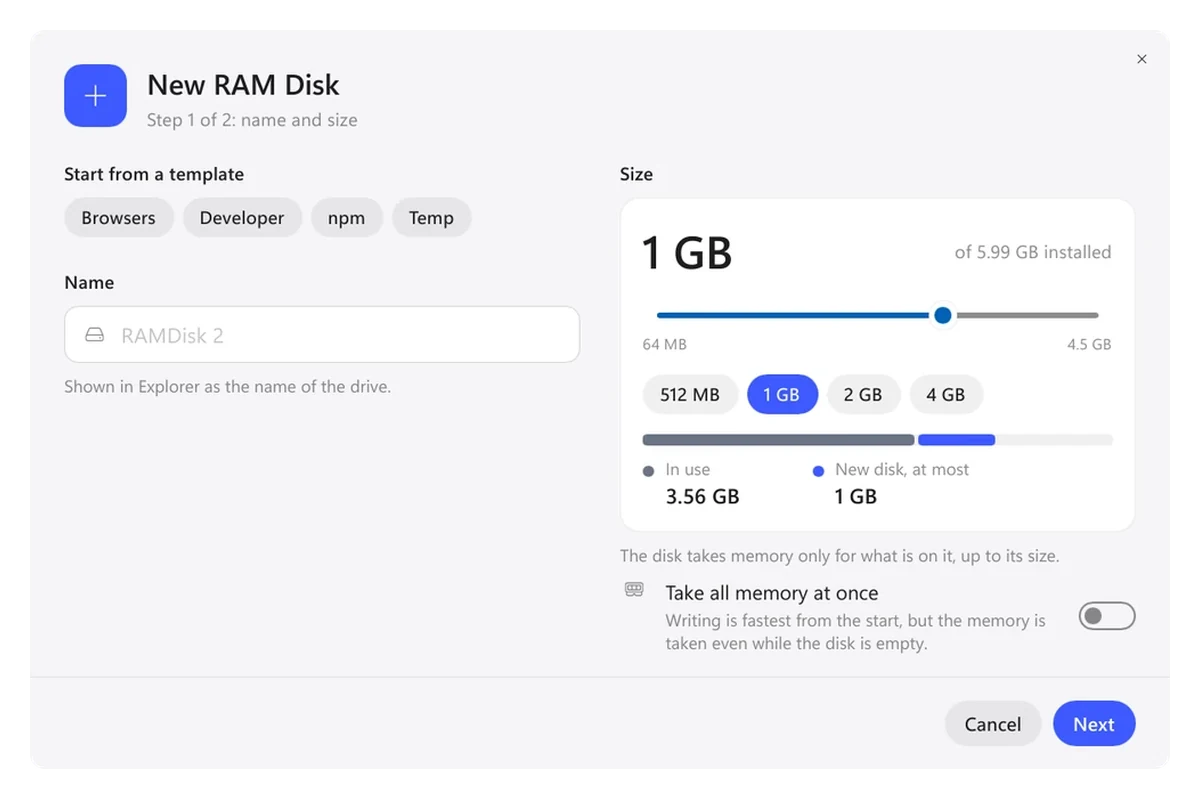Click the memory chip icon beside Take all memory
The image size is (1200, 800).
click(634, 589)
